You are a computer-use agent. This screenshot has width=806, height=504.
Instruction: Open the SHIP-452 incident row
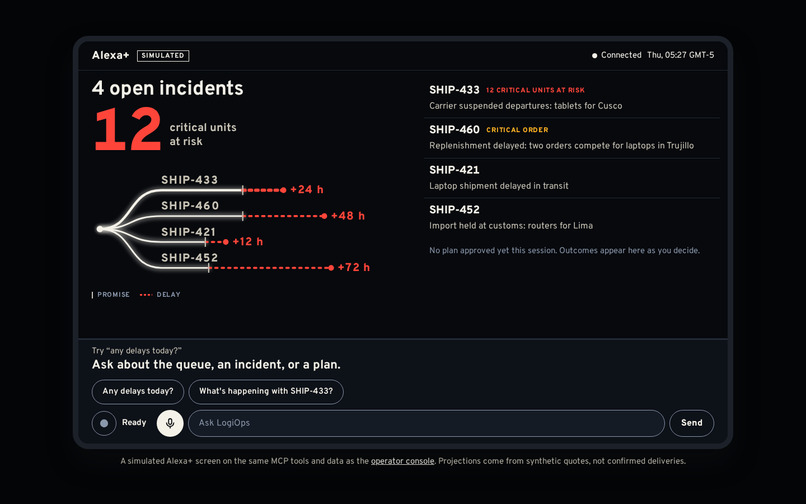[x=572, y=218]
